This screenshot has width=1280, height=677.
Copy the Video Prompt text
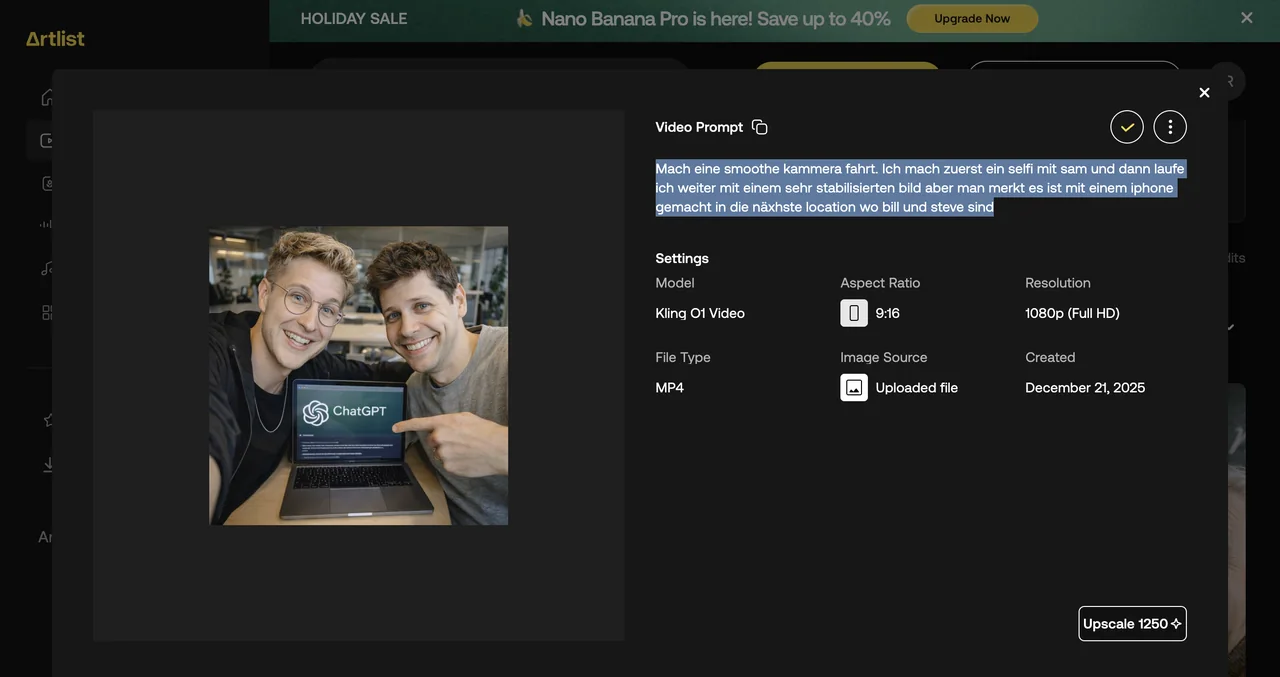[760, 127]
